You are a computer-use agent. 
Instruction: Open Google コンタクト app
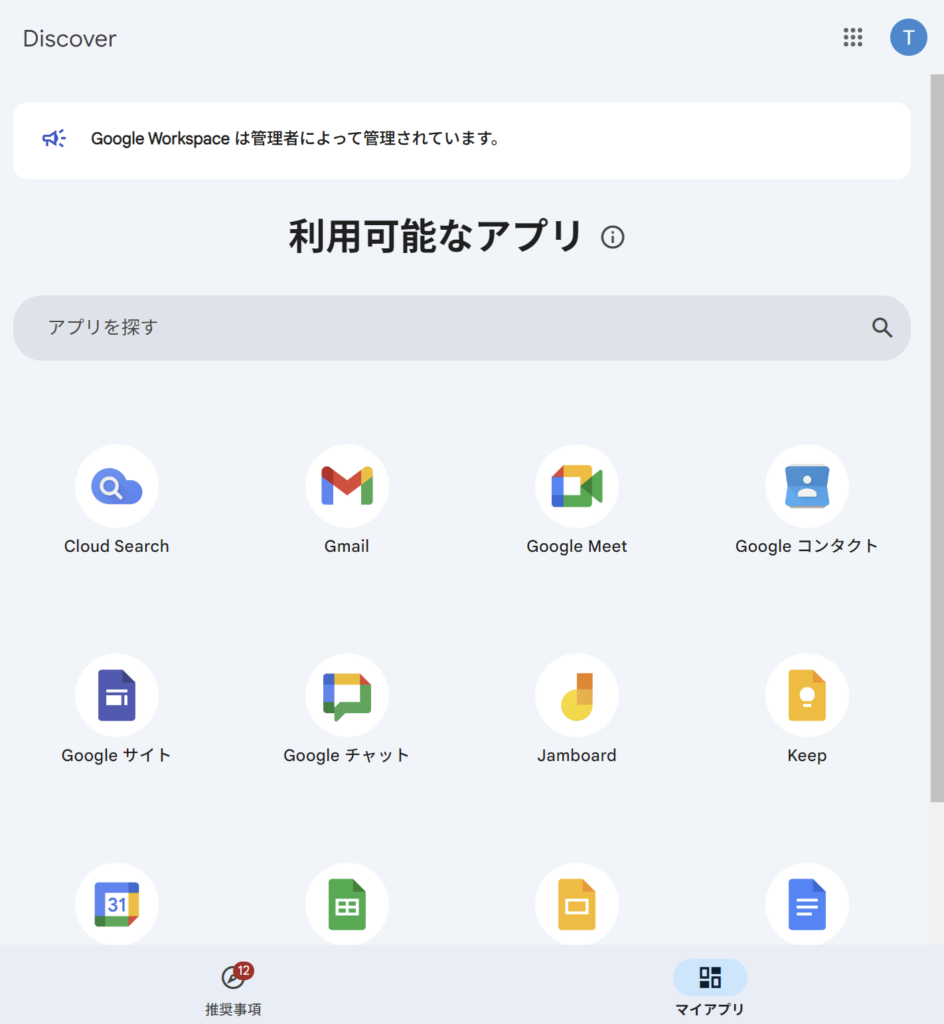[x=807, y=487]
